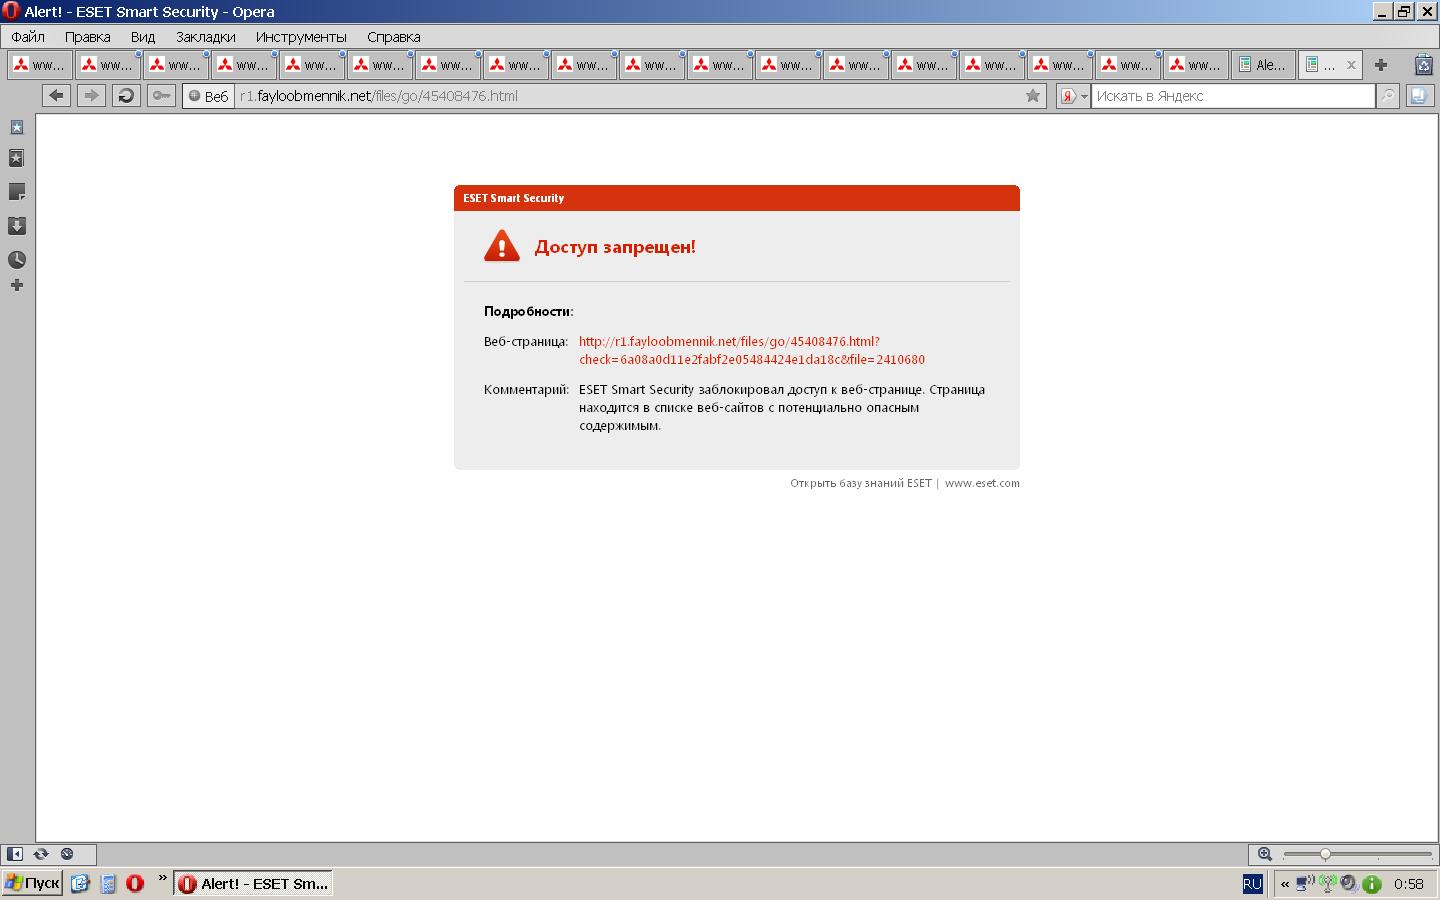Click the Back navigation arrow
This screenshot has height=900, width=1440.
[56, 96]
